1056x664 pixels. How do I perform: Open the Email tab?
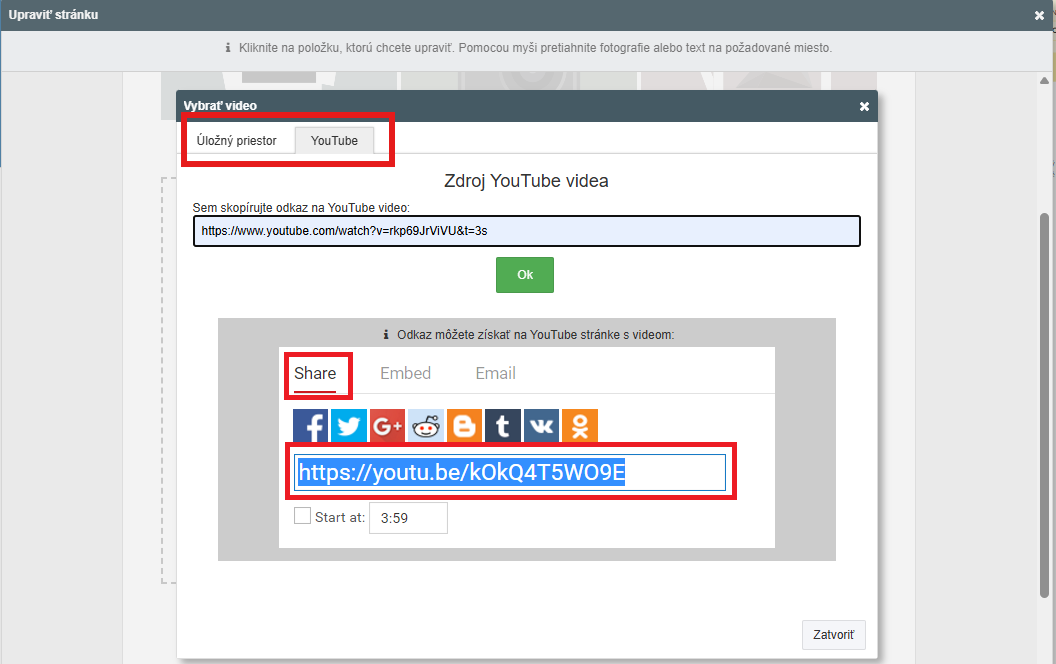click(x=495, y=373)
